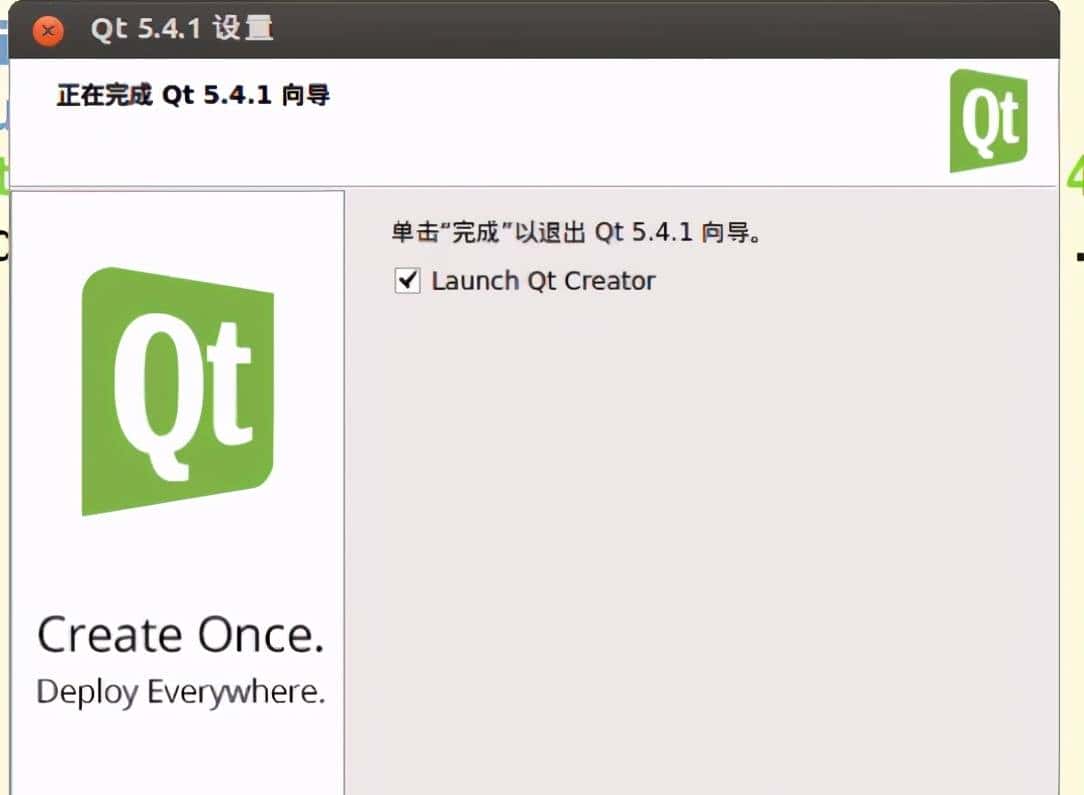1084x795 pixels.
Task: Click the checkmark beside Launch Qt Creator
Action: pyautogui.click(x=406, y=281)
